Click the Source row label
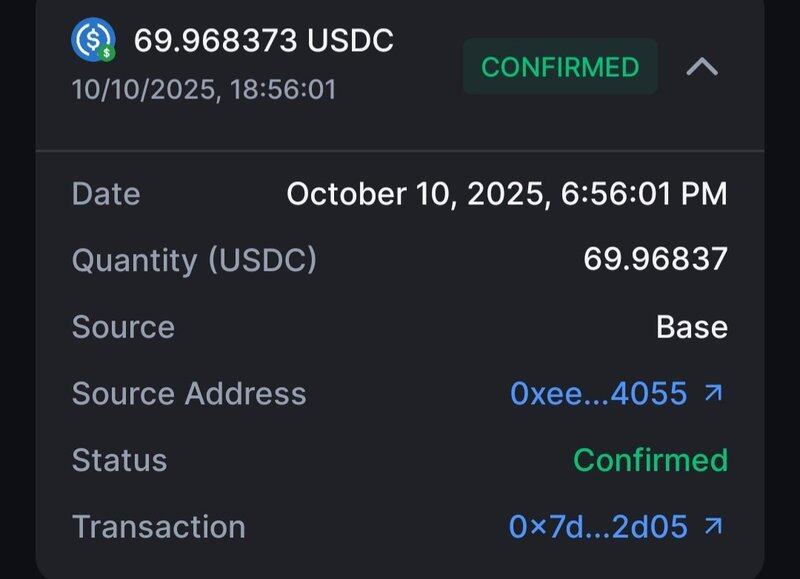 click(123, 327)
